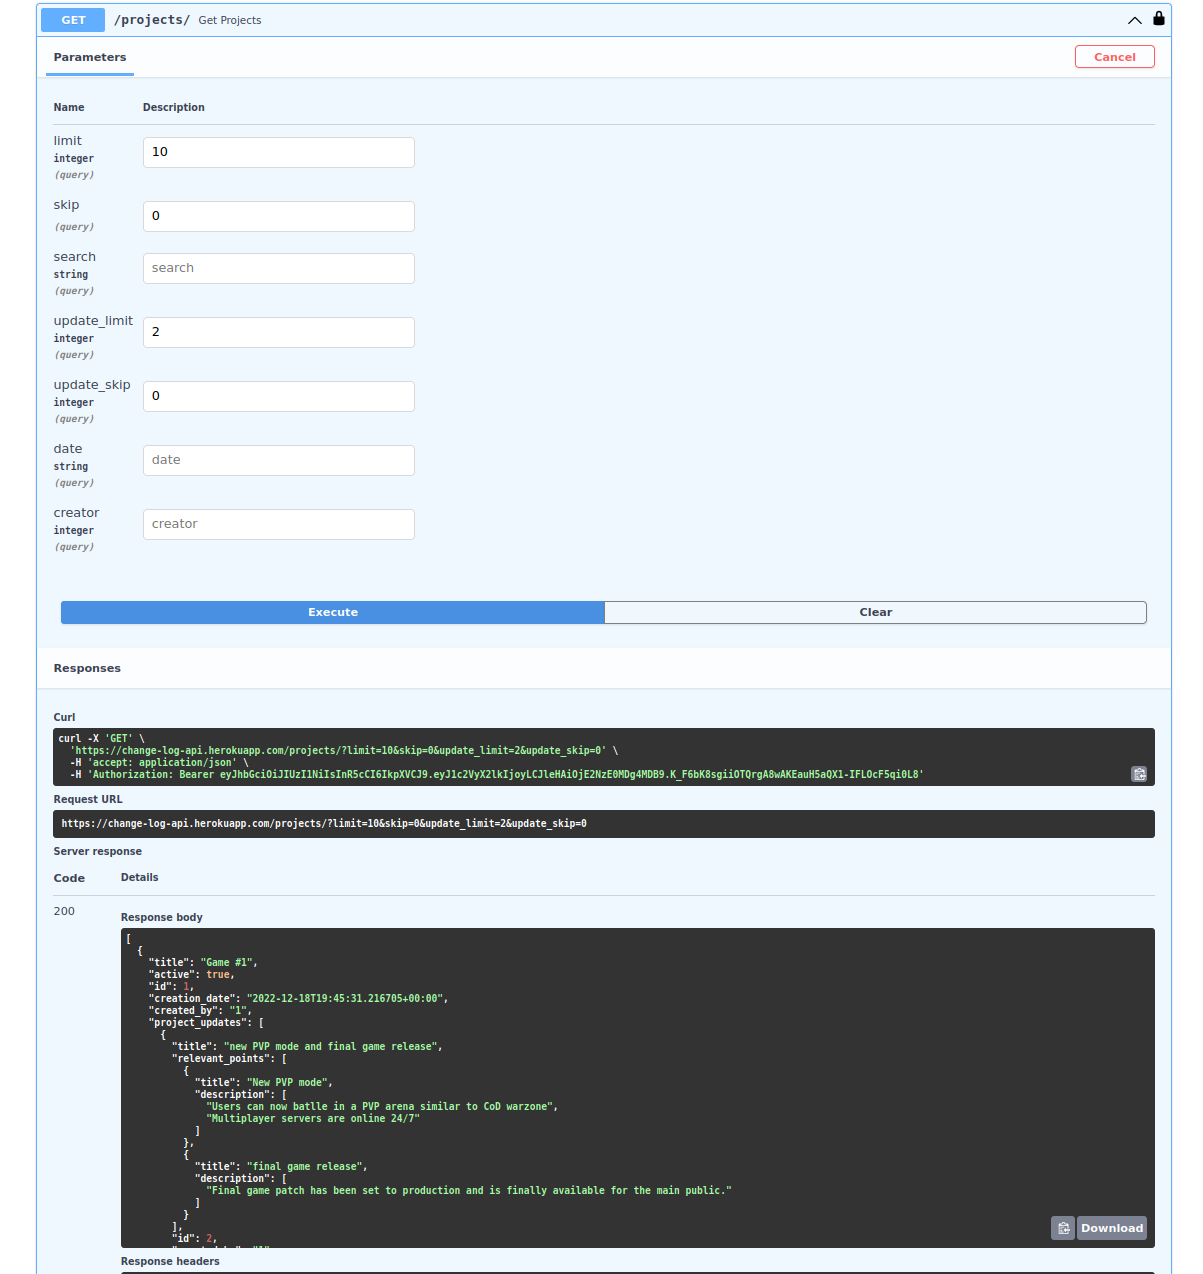Cancel the try-it-out mode
The height and width of the screenshot is (1274, 1203).
(1115, 57)
